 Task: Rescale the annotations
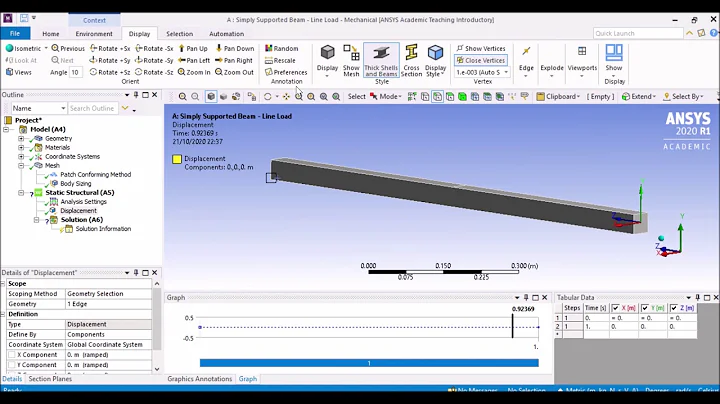tap(280, 60)
